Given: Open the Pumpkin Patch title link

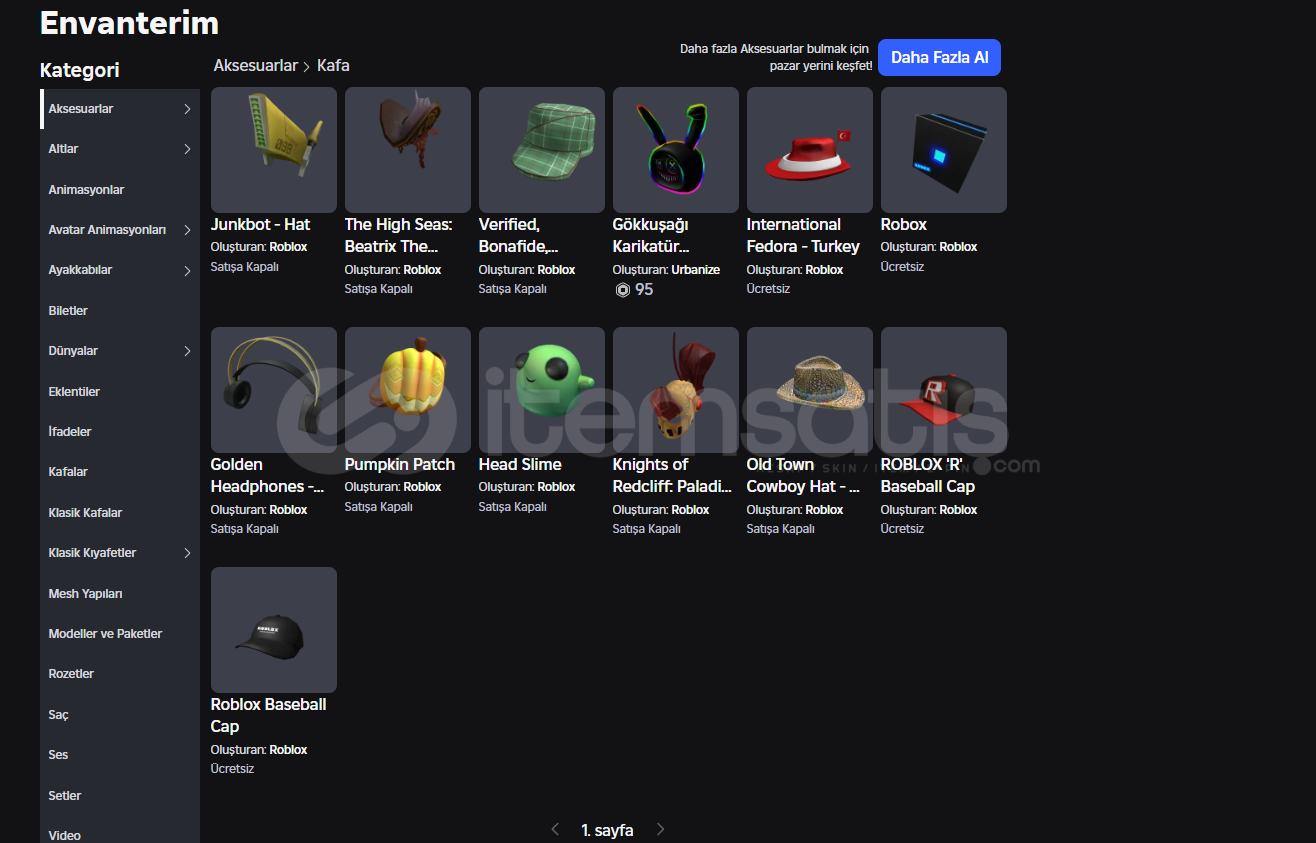Looking at the screenshot, I should click(x=400, y=465).
